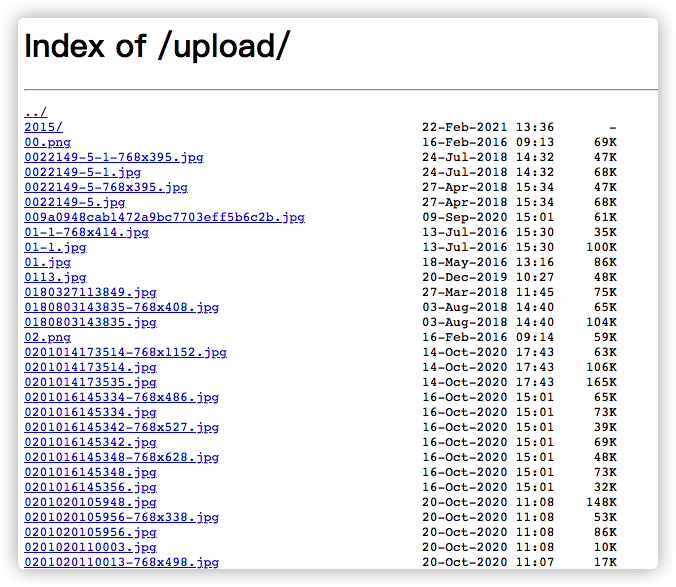This screenshot has height=587, width=676.
Task: Open 0201020105948.jpg file link
Action: click(90, 502)
